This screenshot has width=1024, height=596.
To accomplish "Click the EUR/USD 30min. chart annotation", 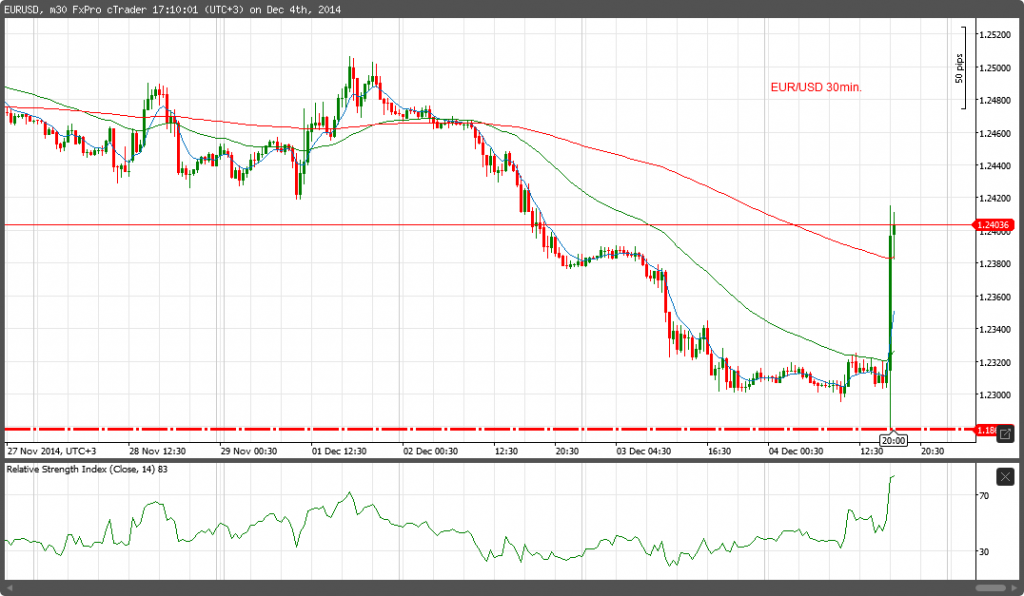I will 815,88.
